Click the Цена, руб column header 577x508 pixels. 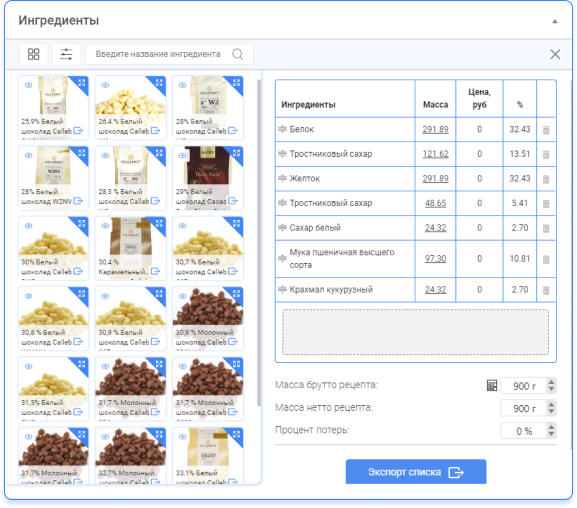click(x=479, y=99)
